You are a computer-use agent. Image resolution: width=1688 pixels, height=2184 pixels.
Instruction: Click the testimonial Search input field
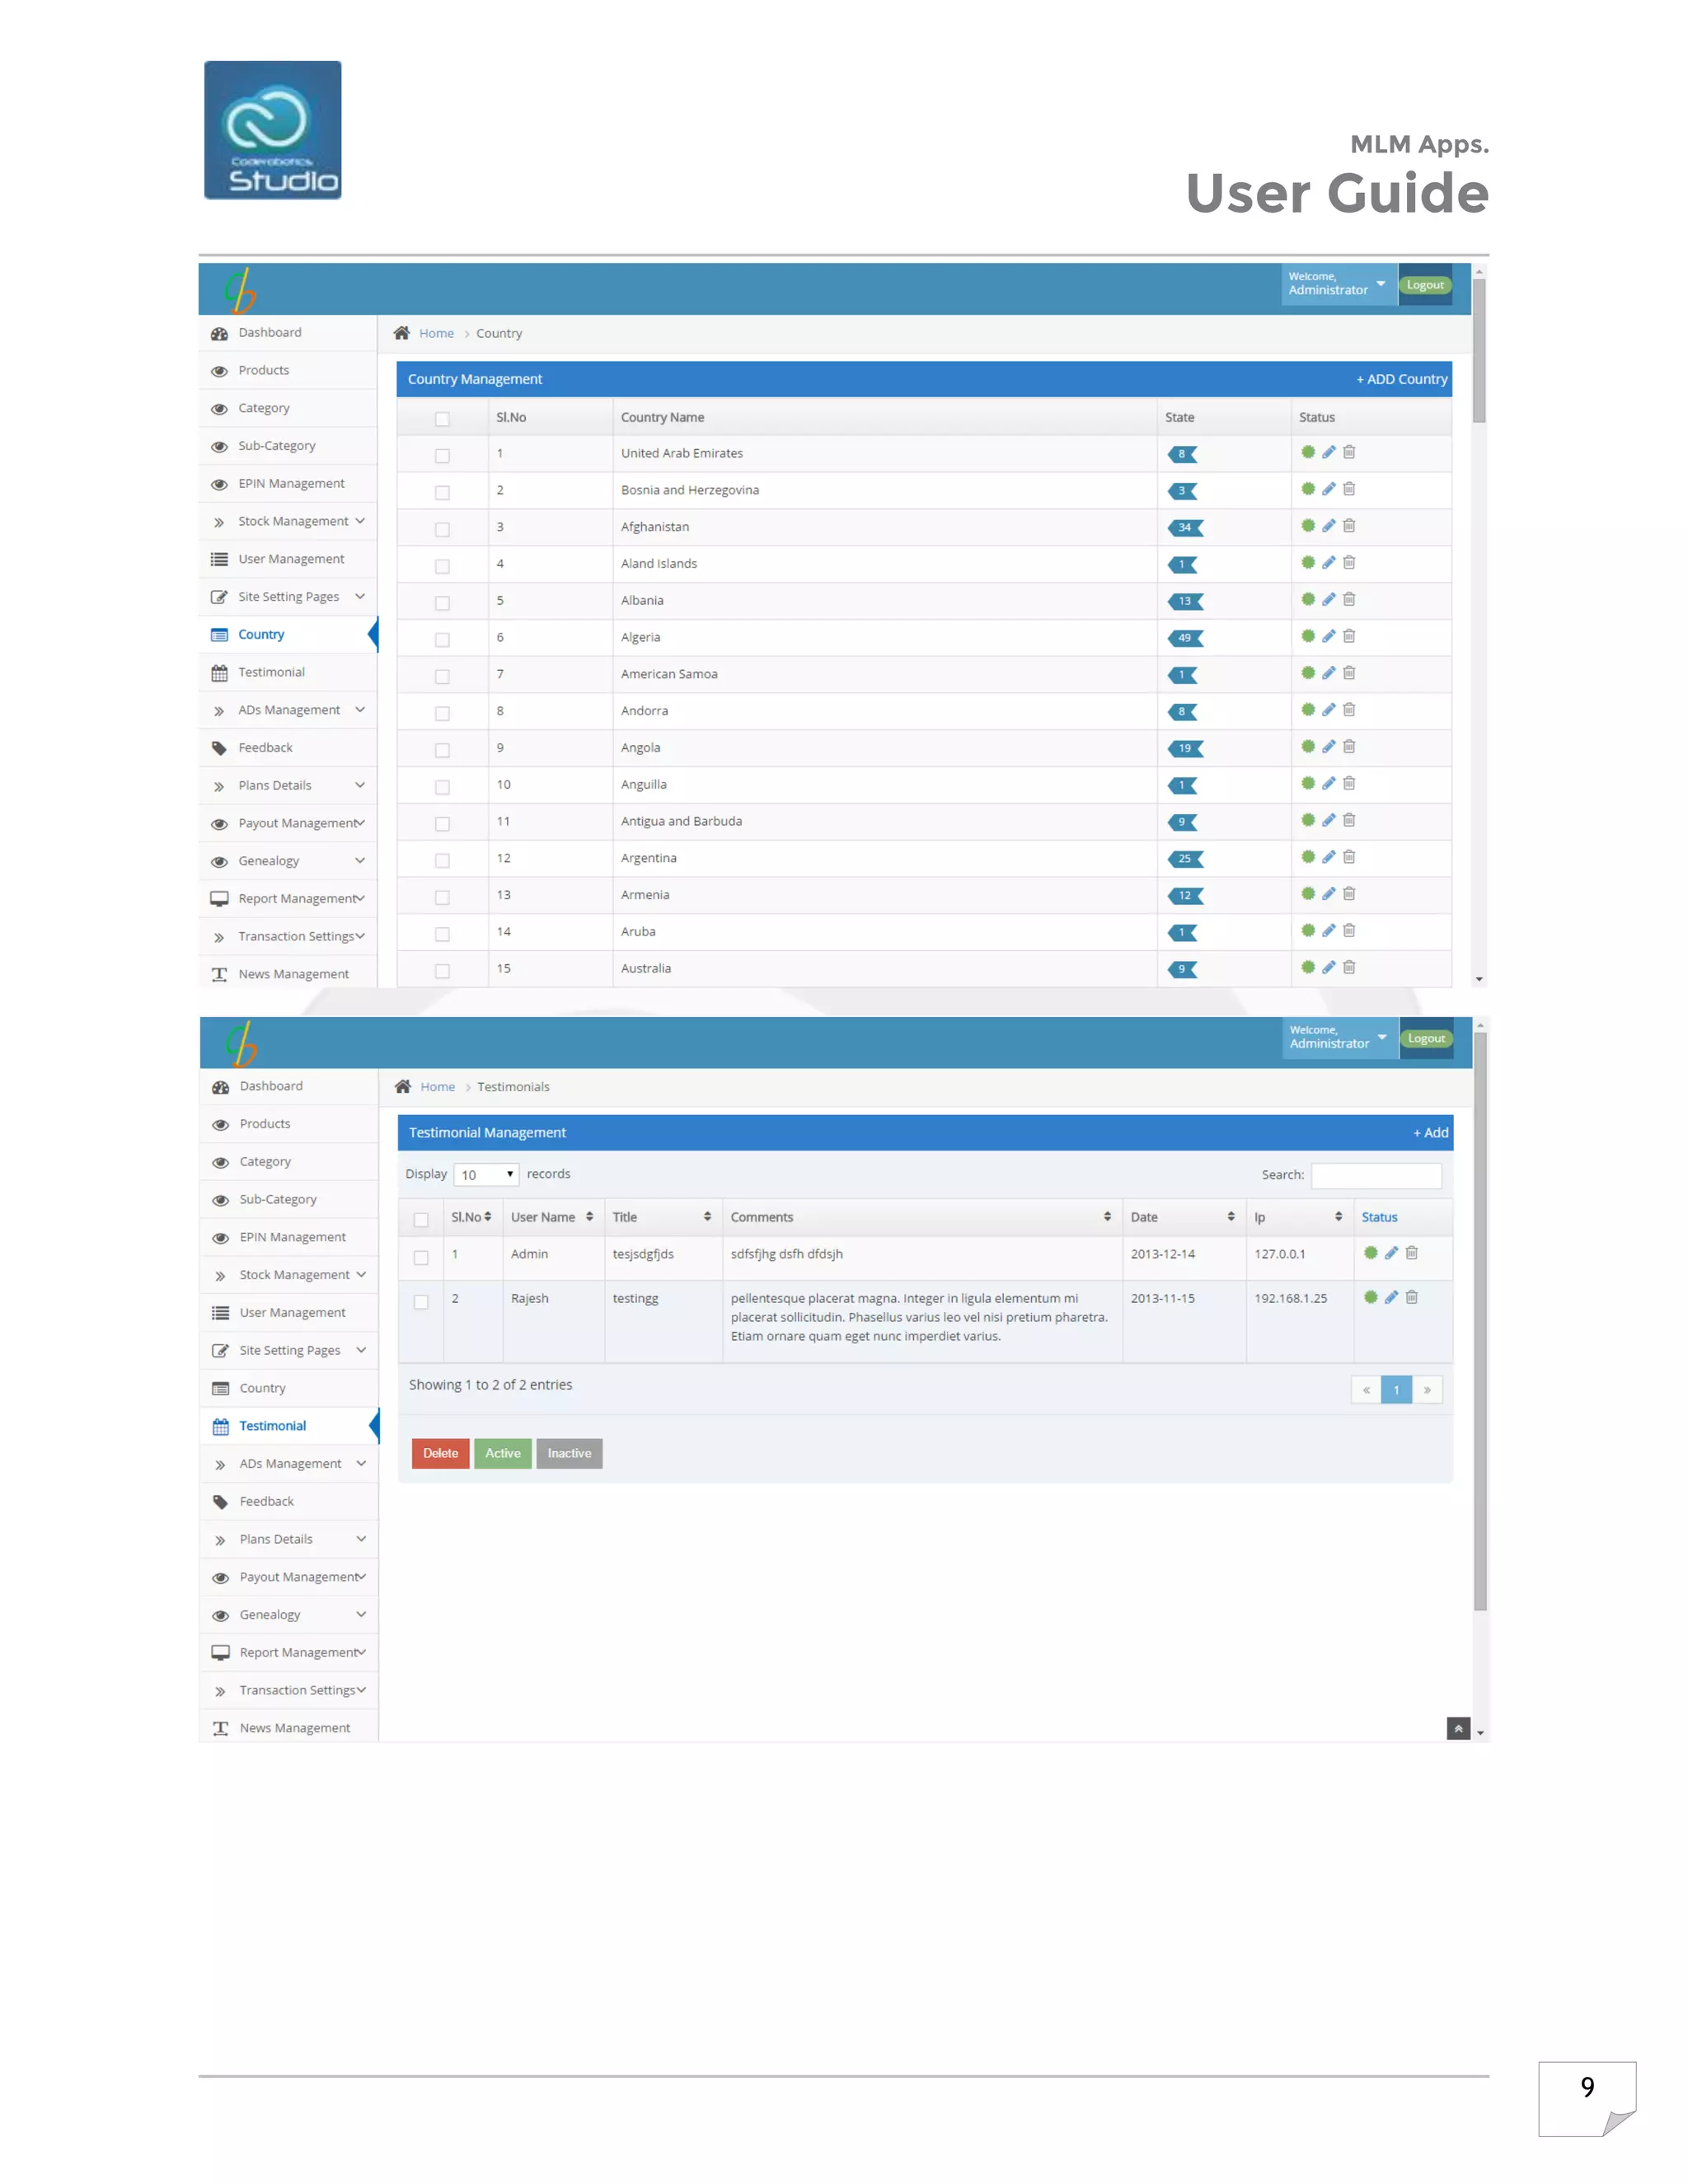[1376, 1175]
